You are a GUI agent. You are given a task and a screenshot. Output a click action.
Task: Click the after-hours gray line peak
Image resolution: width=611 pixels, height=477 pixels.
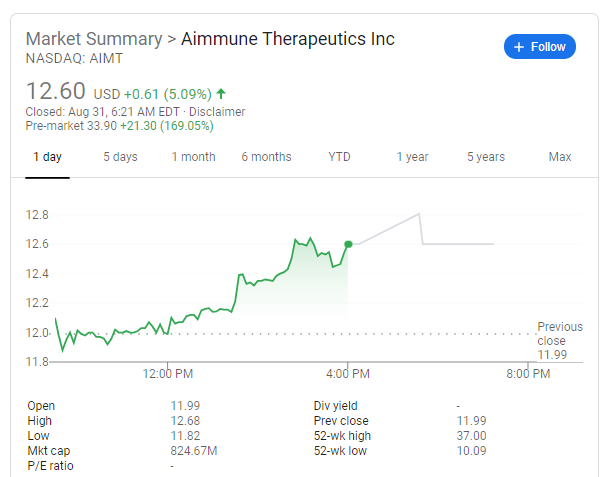[419, 214]
